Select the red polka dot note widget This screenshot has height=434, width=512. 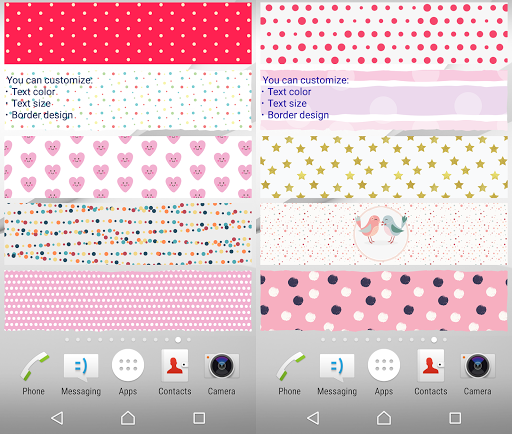[128, 33]
